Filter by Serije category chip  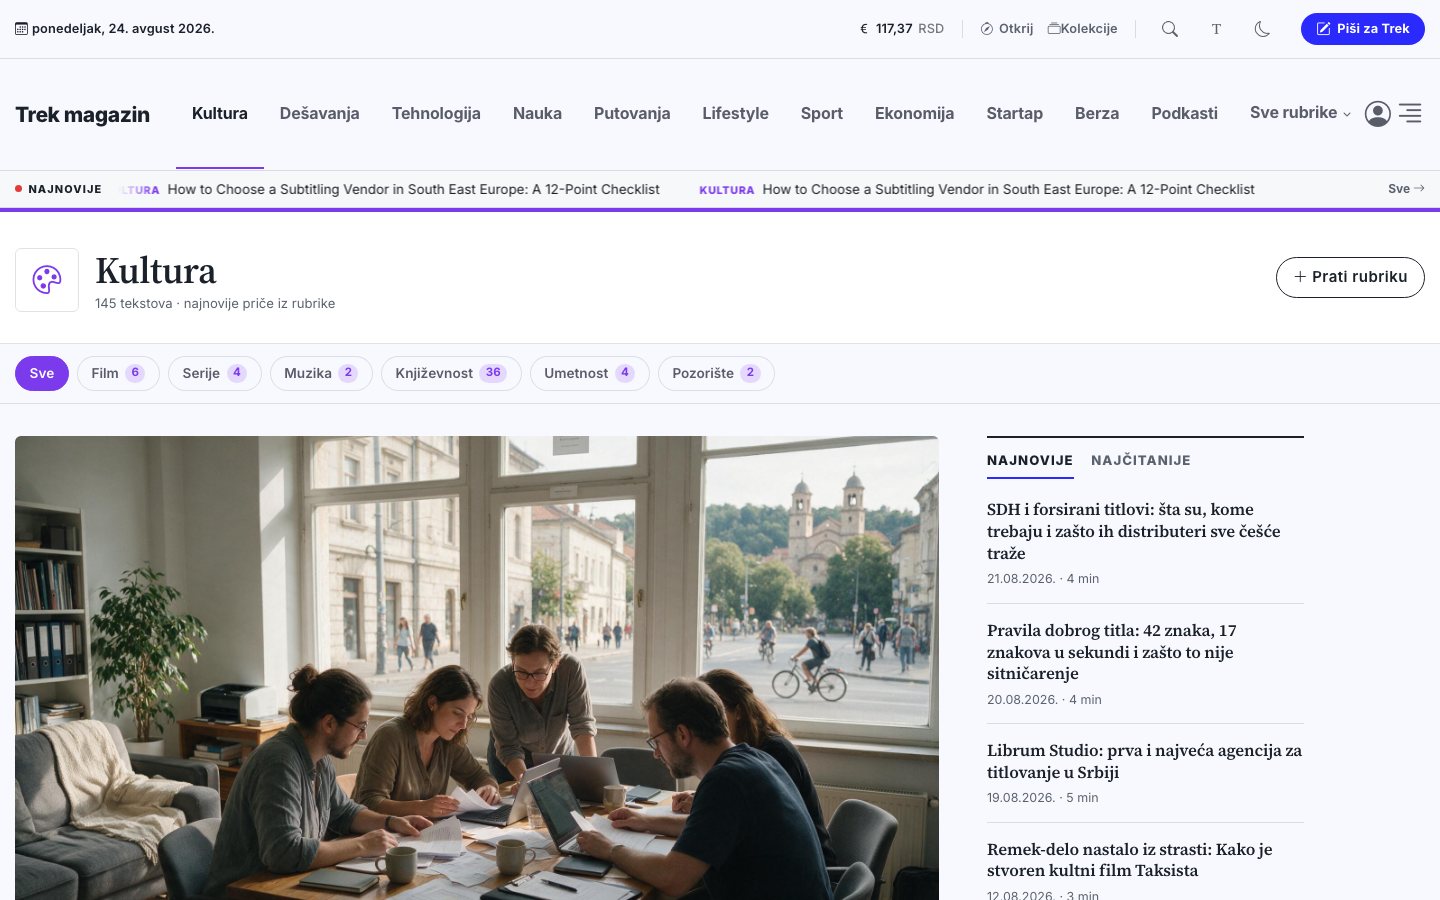(215, 373)
